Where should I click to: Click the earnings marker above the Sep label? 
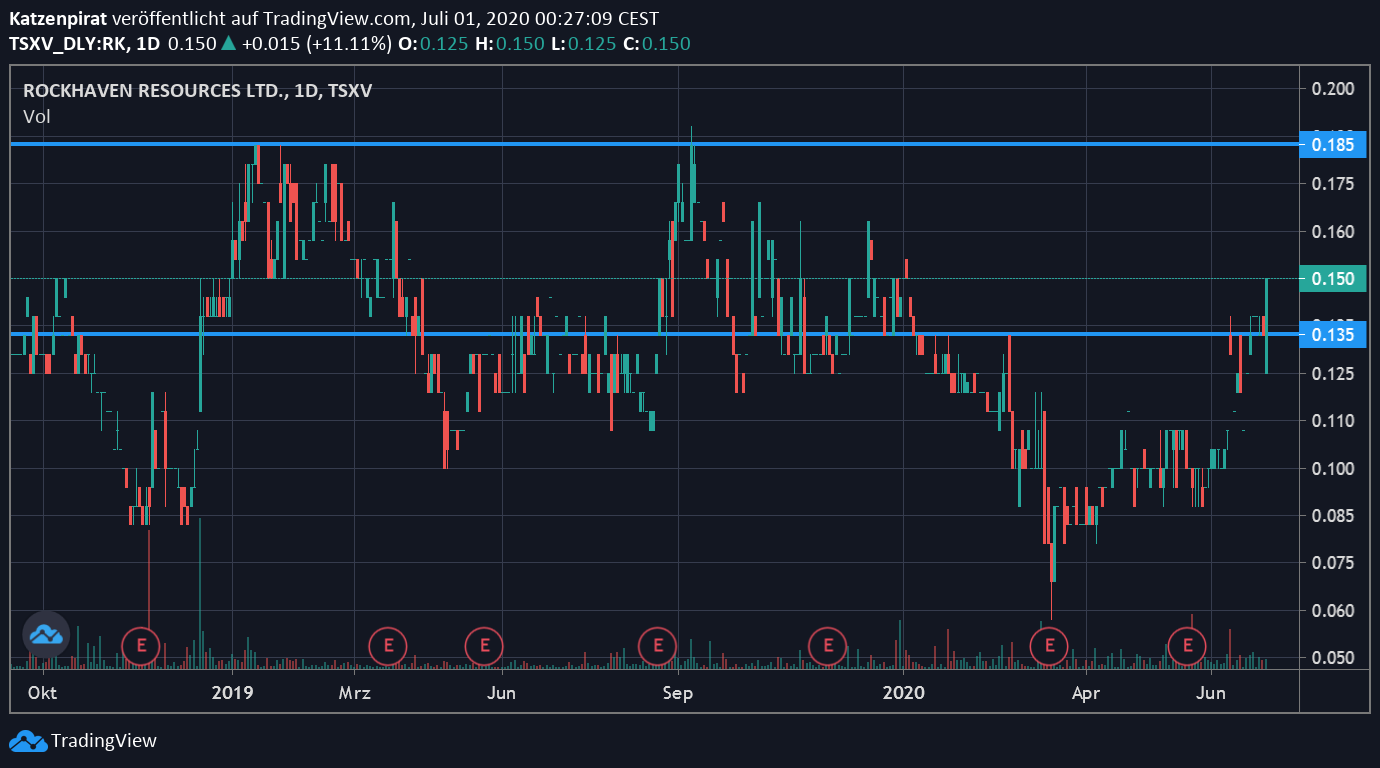(x=657, y=645)
